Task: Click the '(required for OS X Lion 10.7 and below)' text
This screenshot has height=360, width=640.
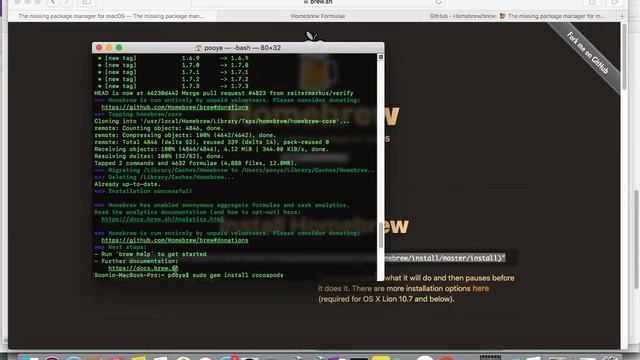Action: click(386, 299)
